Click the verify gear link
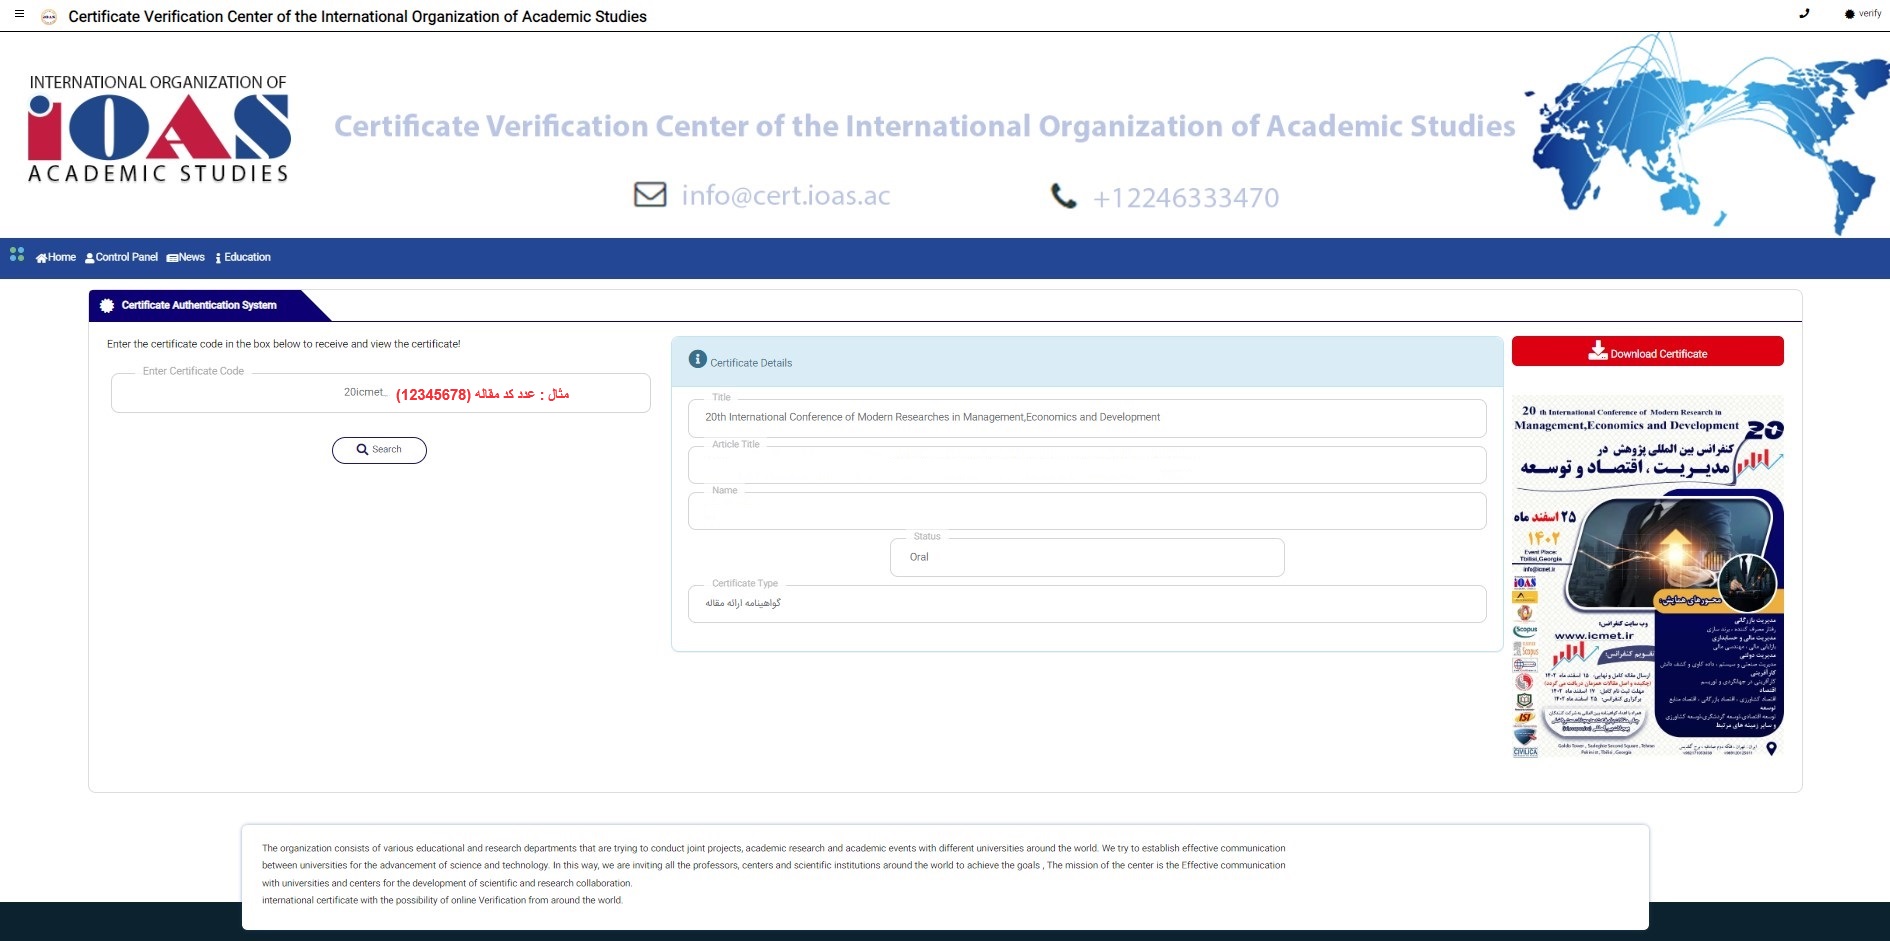 tap(1863, 14)
